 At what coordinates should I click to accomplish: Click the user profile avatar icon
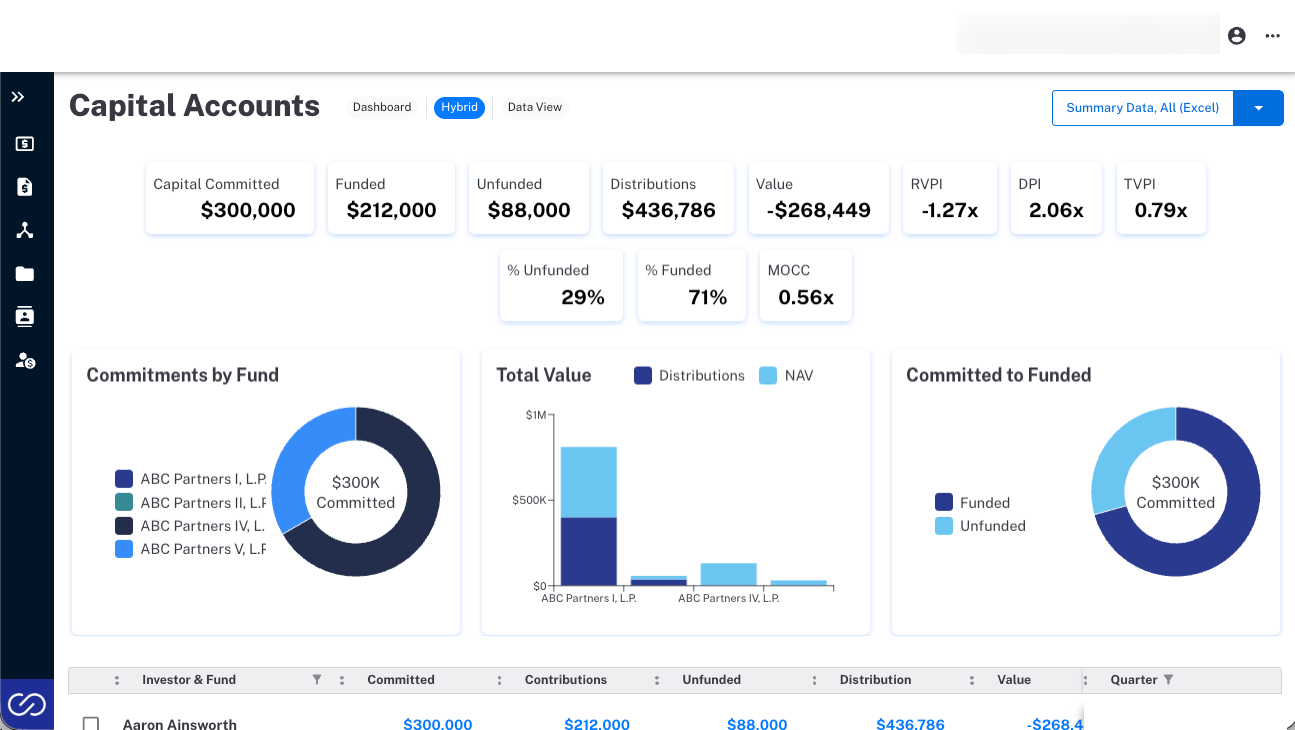[x=1237, y=36]
